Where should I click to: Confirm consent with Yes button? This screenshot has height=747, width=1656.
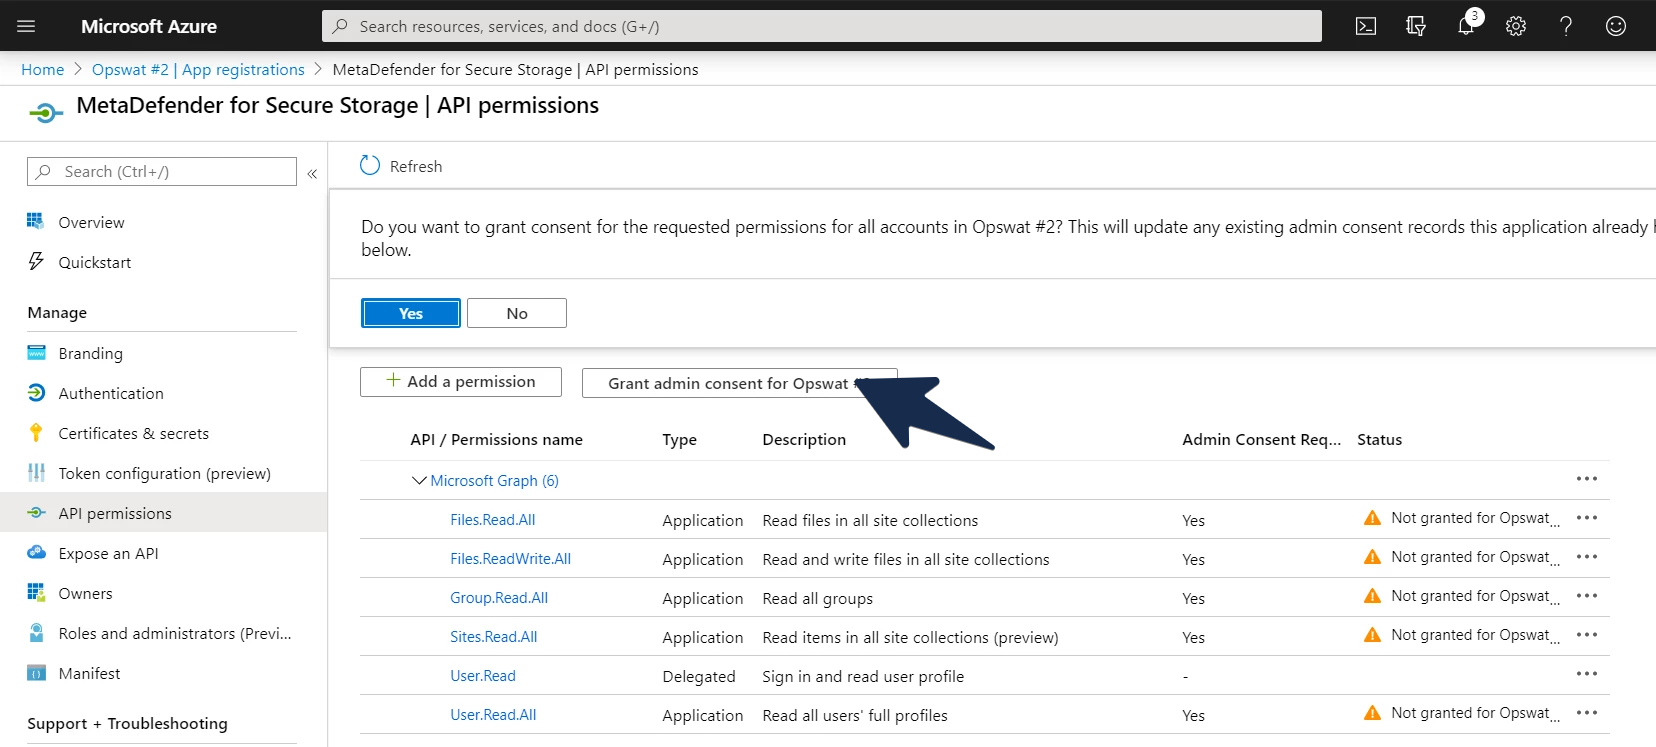pos(411,313)
